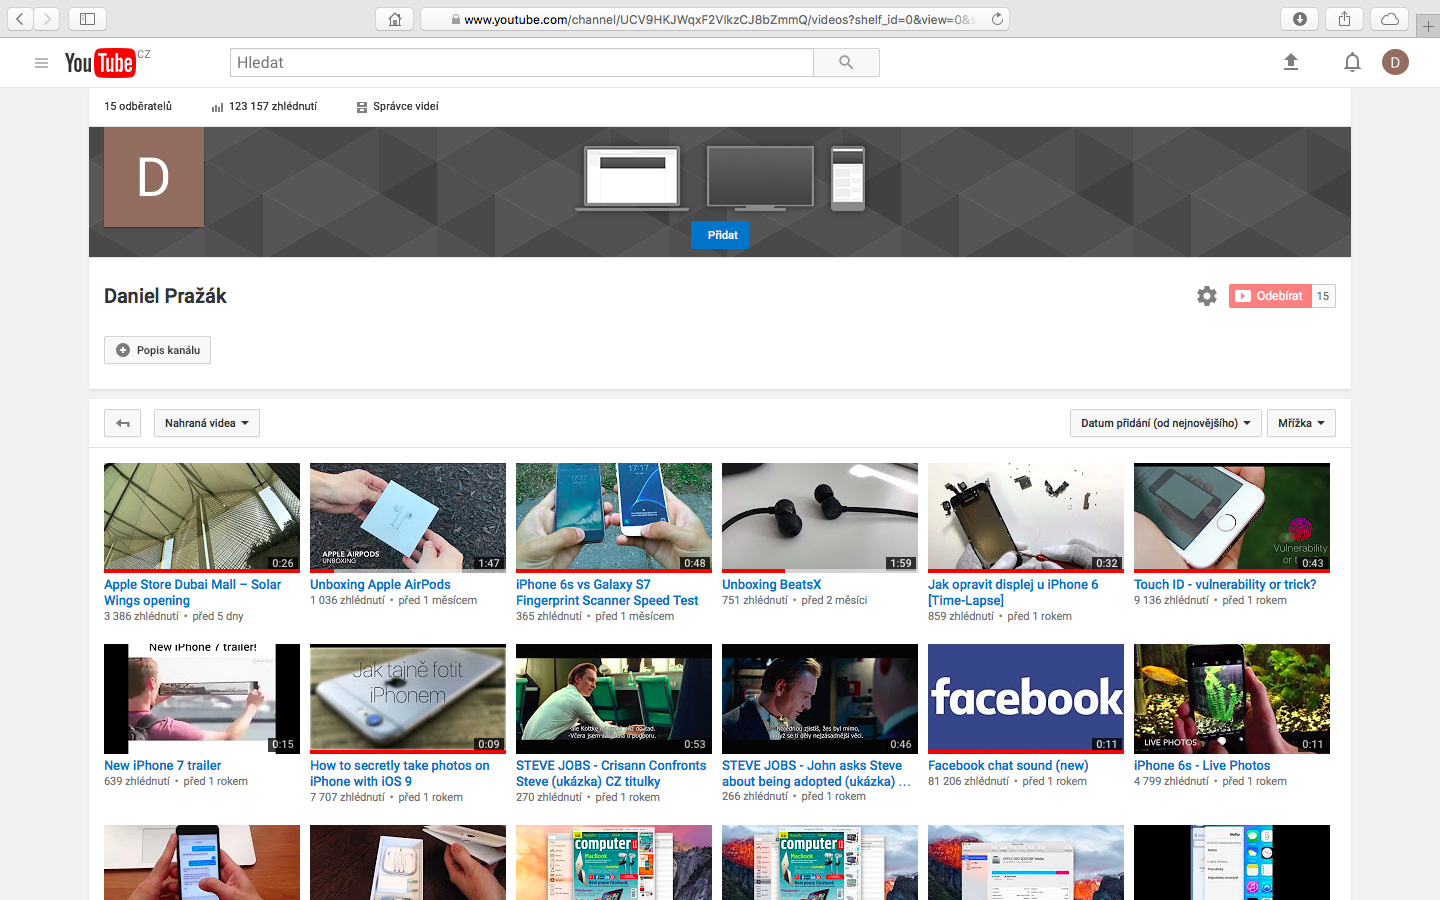The height and width of the screenshot is (900, 1440).
Task: Open iPhone 6s vs Galaxy S7 title link
Action: [607, 592]
